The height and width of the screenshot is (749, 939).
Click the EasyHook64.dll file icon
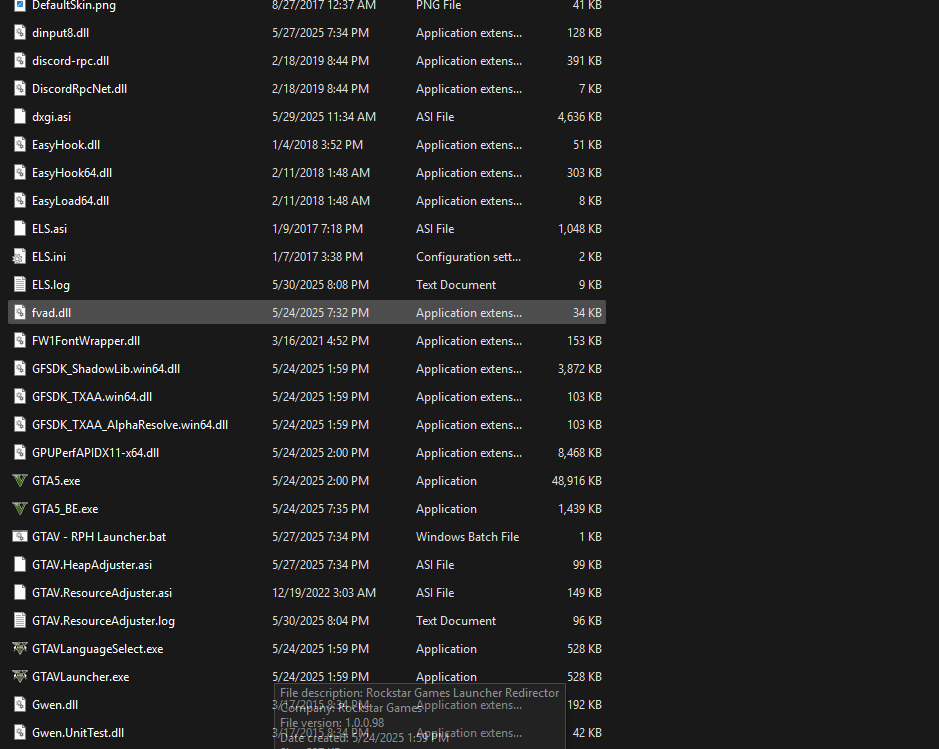click(20, 173)
